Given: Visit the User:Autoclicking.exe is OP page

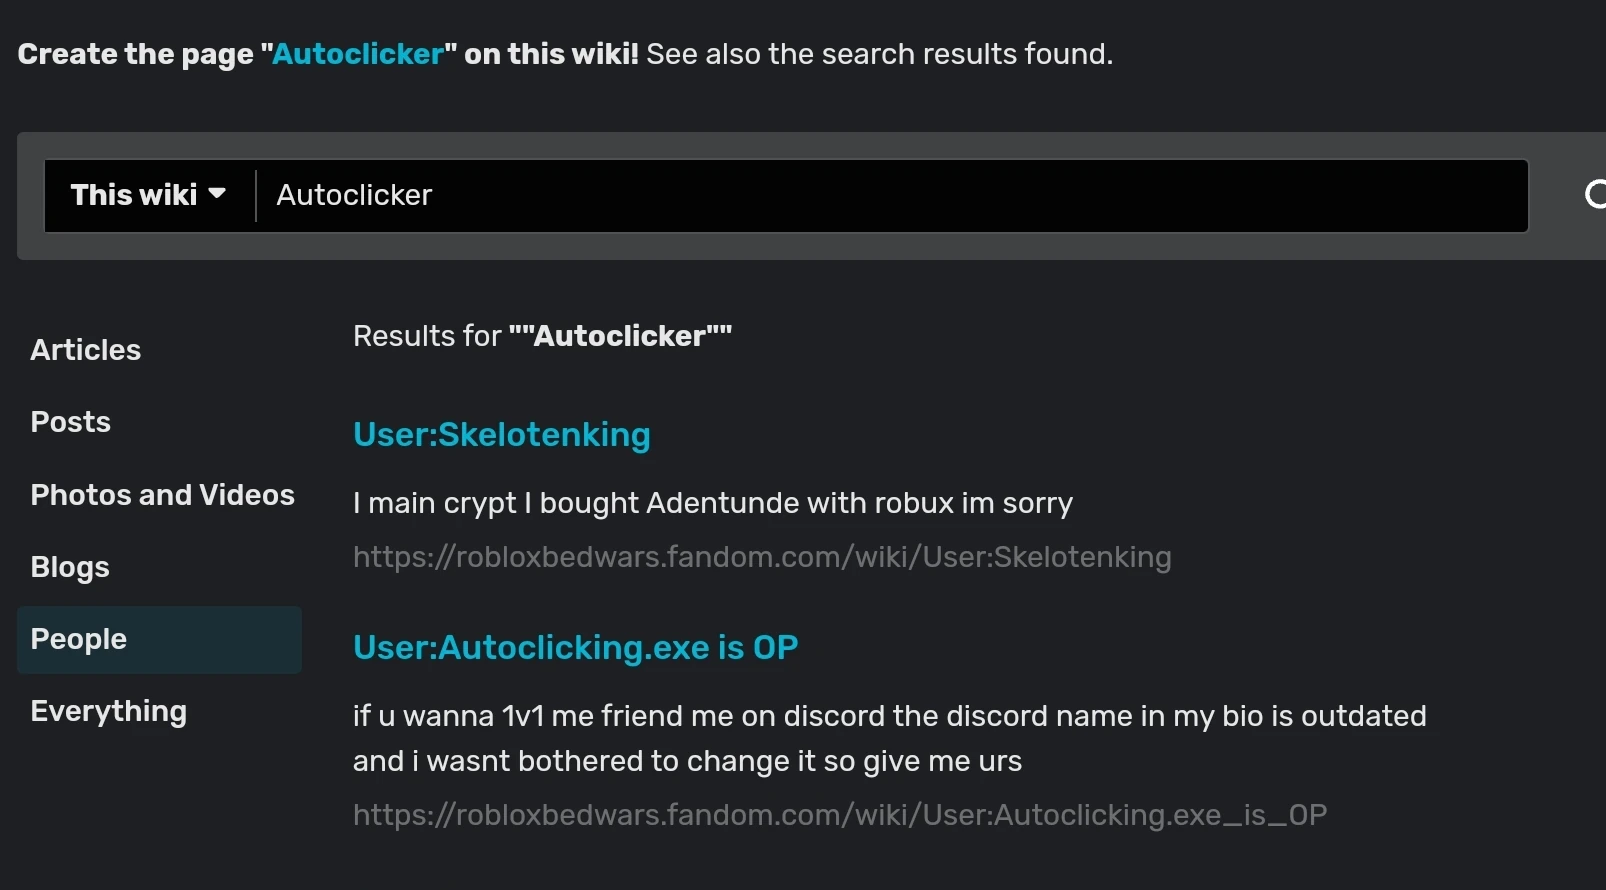Looking at the screenshot, I should click(x=575, y=647).
